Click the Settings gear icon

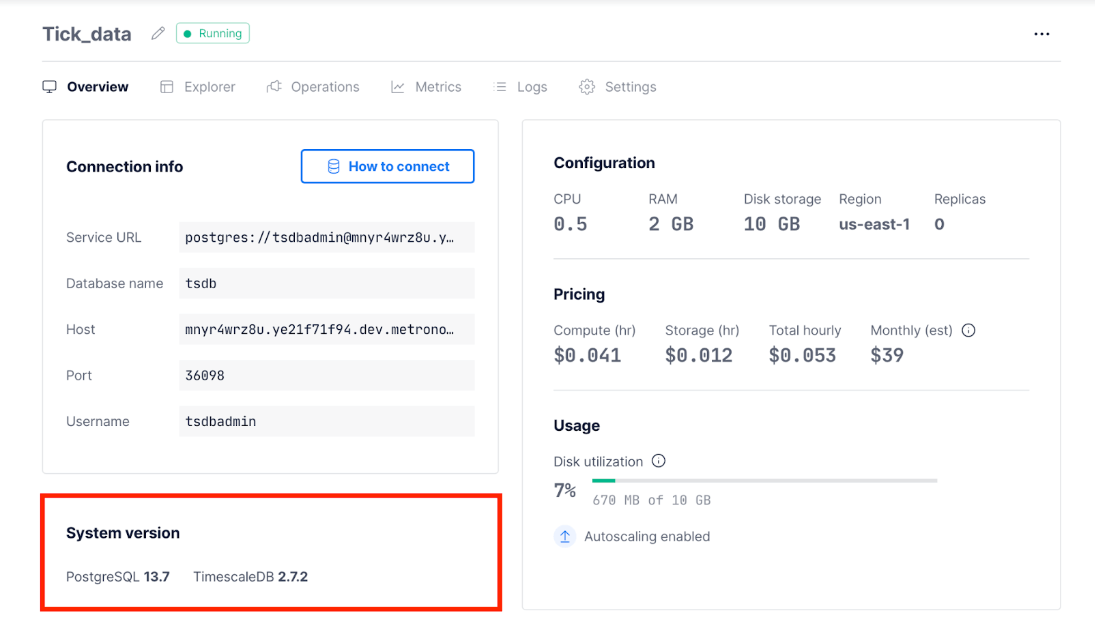(x=587, y=87)
